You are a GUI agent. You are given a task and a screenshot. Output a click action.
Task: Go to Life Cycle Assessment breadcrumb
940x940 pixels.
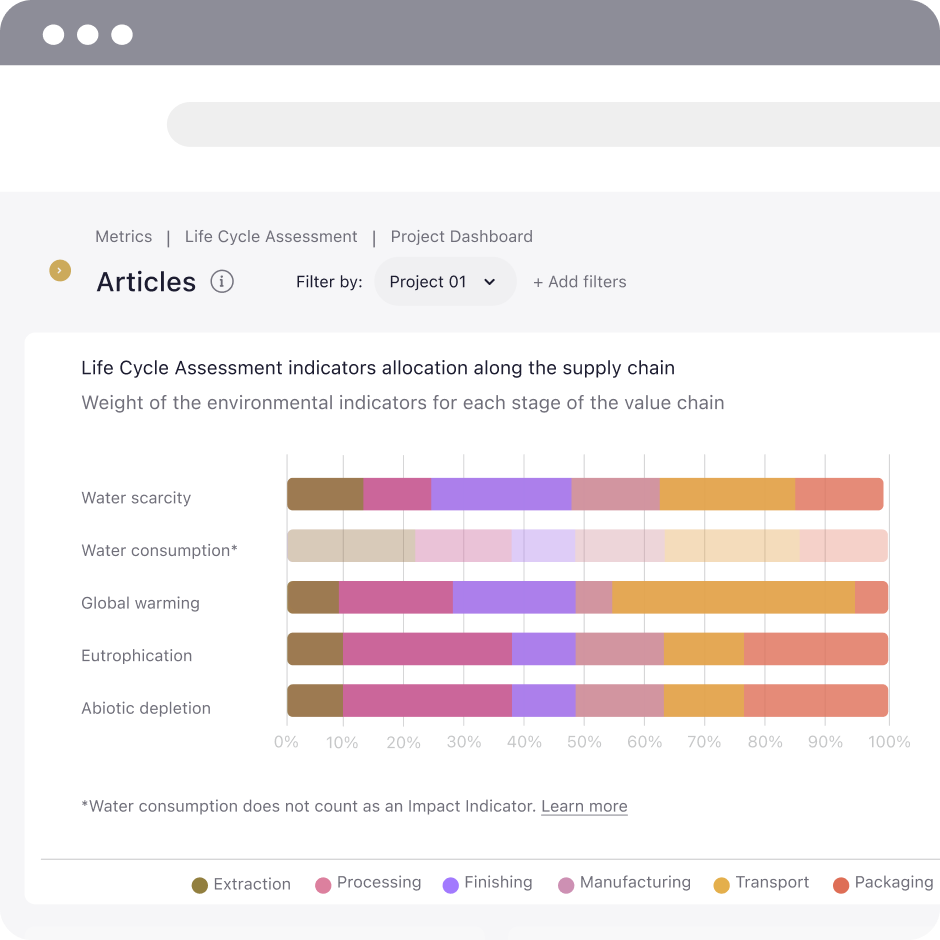pyautogui.click(x=271, y=236)
